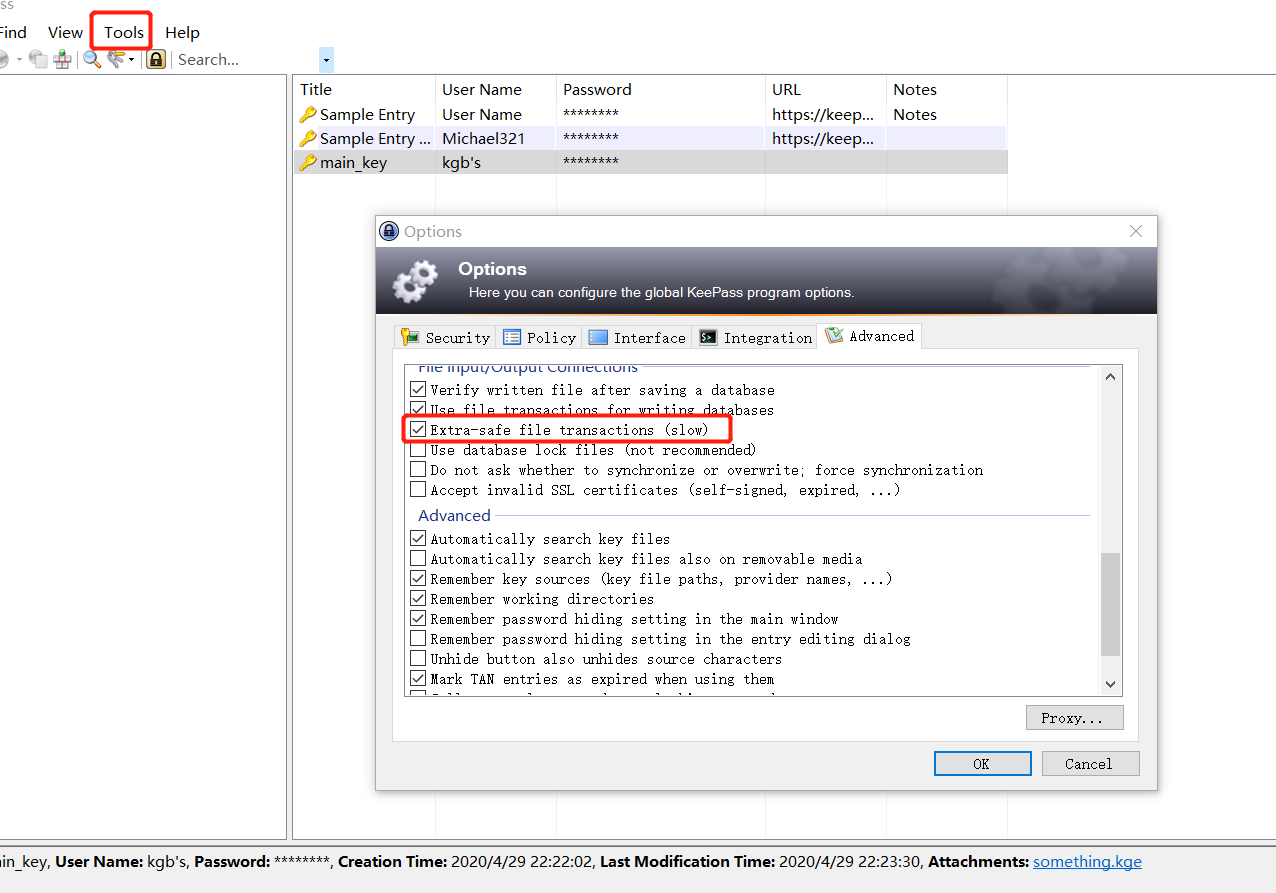Image resolution: width=1276 pixels, height=893 pixels.
Task: Click the copy toolbar icon beside auto-type
Action: coord(38,59)
